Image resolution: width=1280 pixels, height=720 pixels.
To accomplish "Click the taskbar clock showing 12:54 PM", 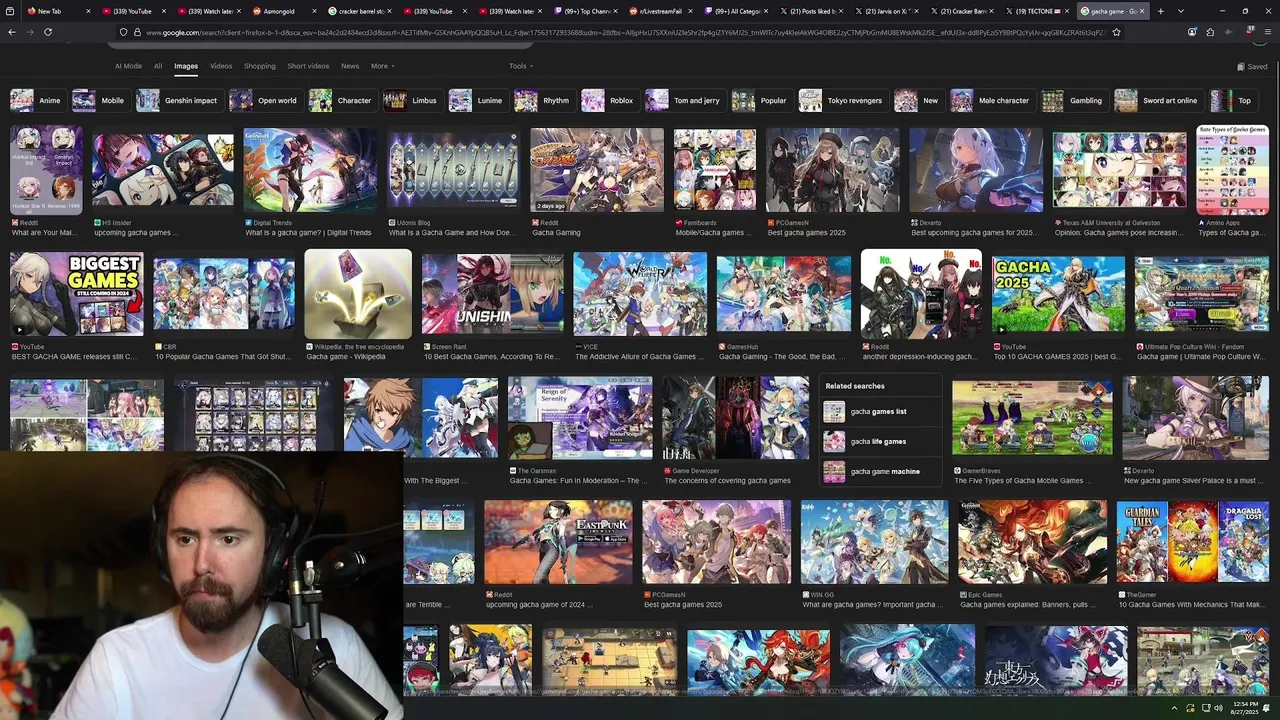I will point(1245,708).
